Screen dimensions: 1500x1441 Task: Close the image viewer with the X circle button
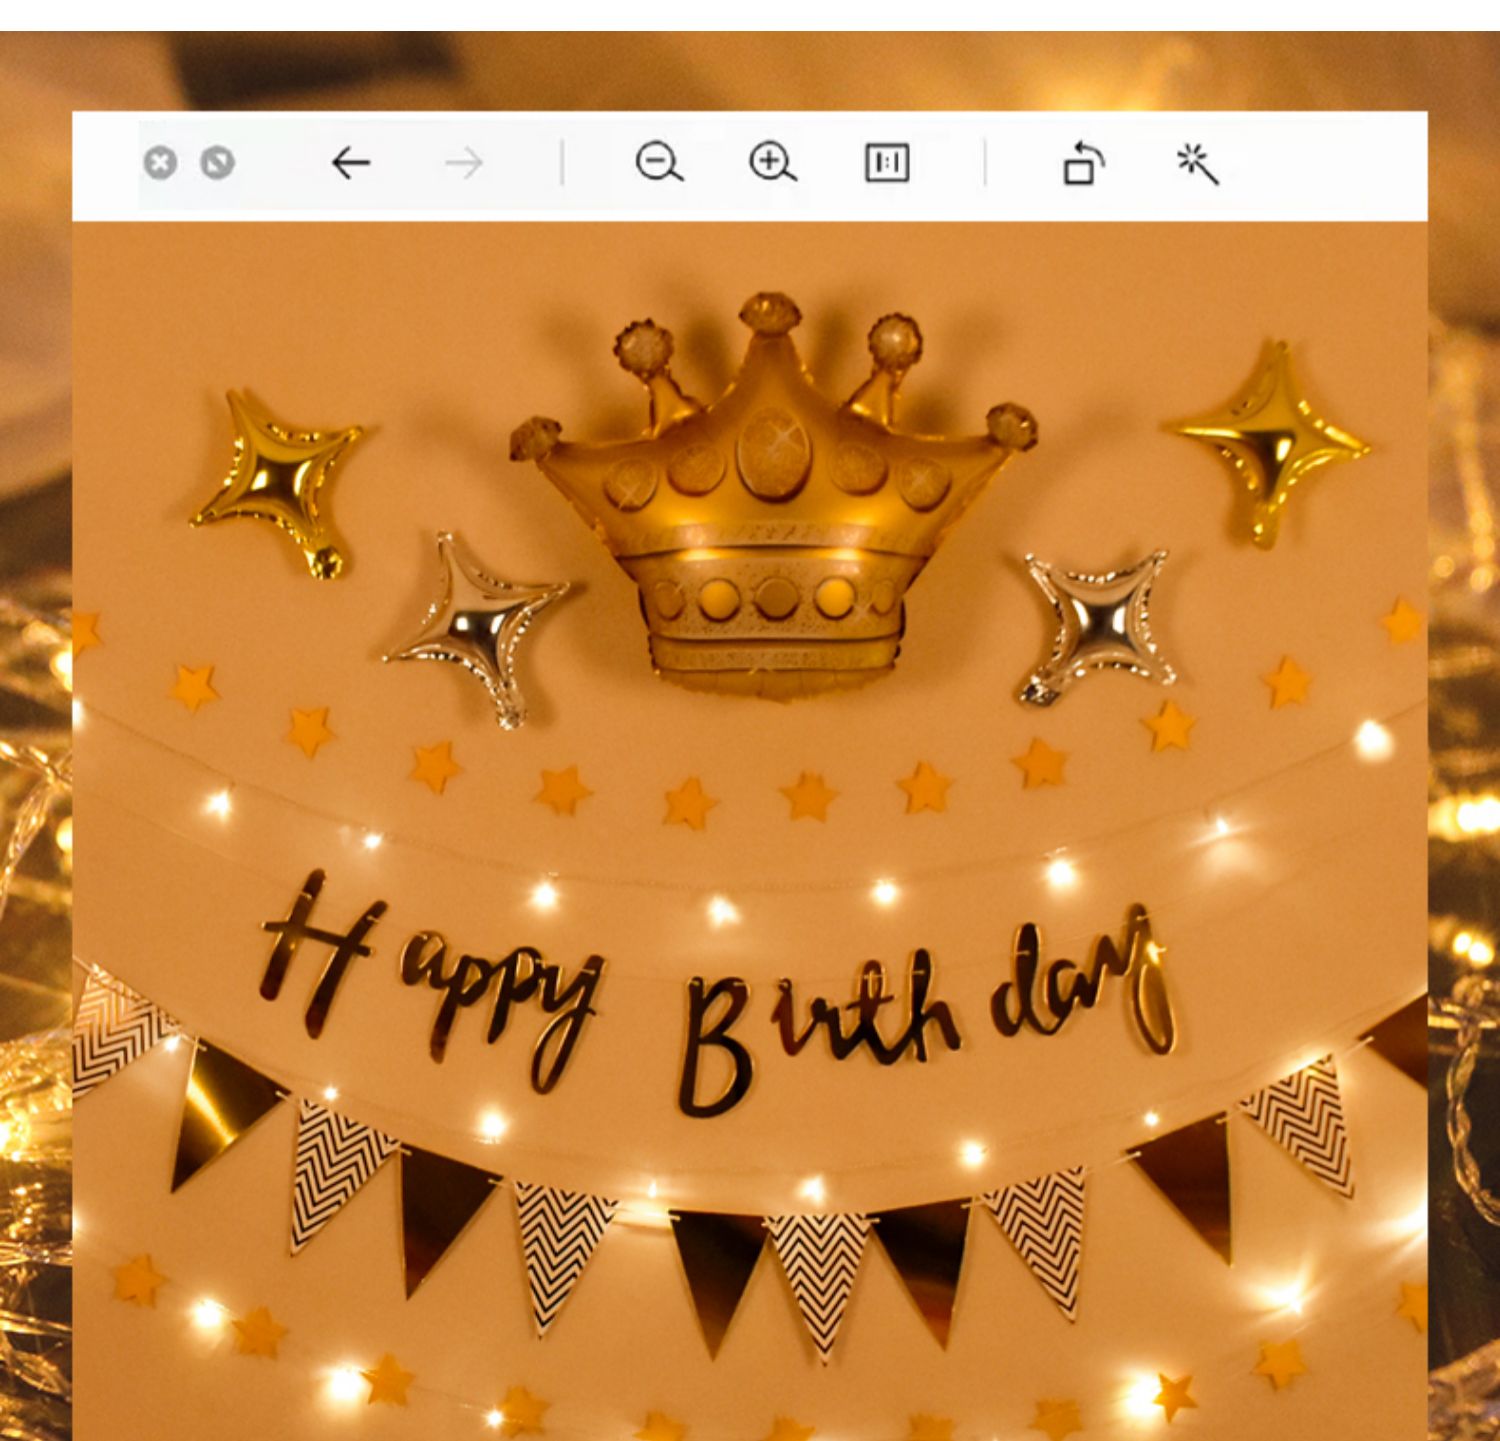click(160, 162)
